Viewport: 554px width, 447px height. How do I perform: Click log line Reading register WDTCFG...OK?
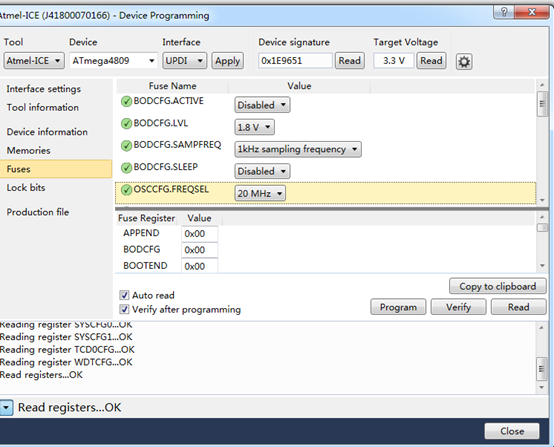tap(66, 362)
